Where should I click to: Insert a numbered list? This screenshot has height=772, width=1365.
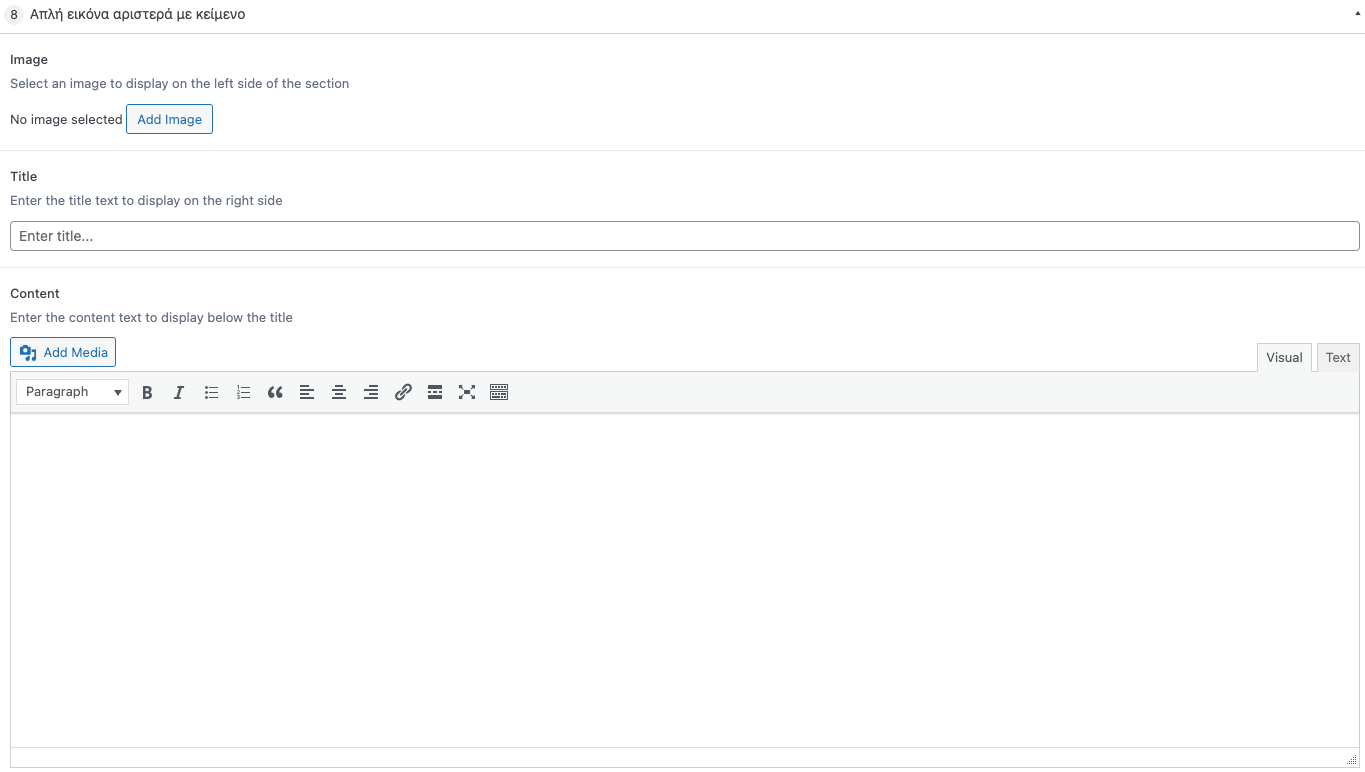(x=243, y=392)
